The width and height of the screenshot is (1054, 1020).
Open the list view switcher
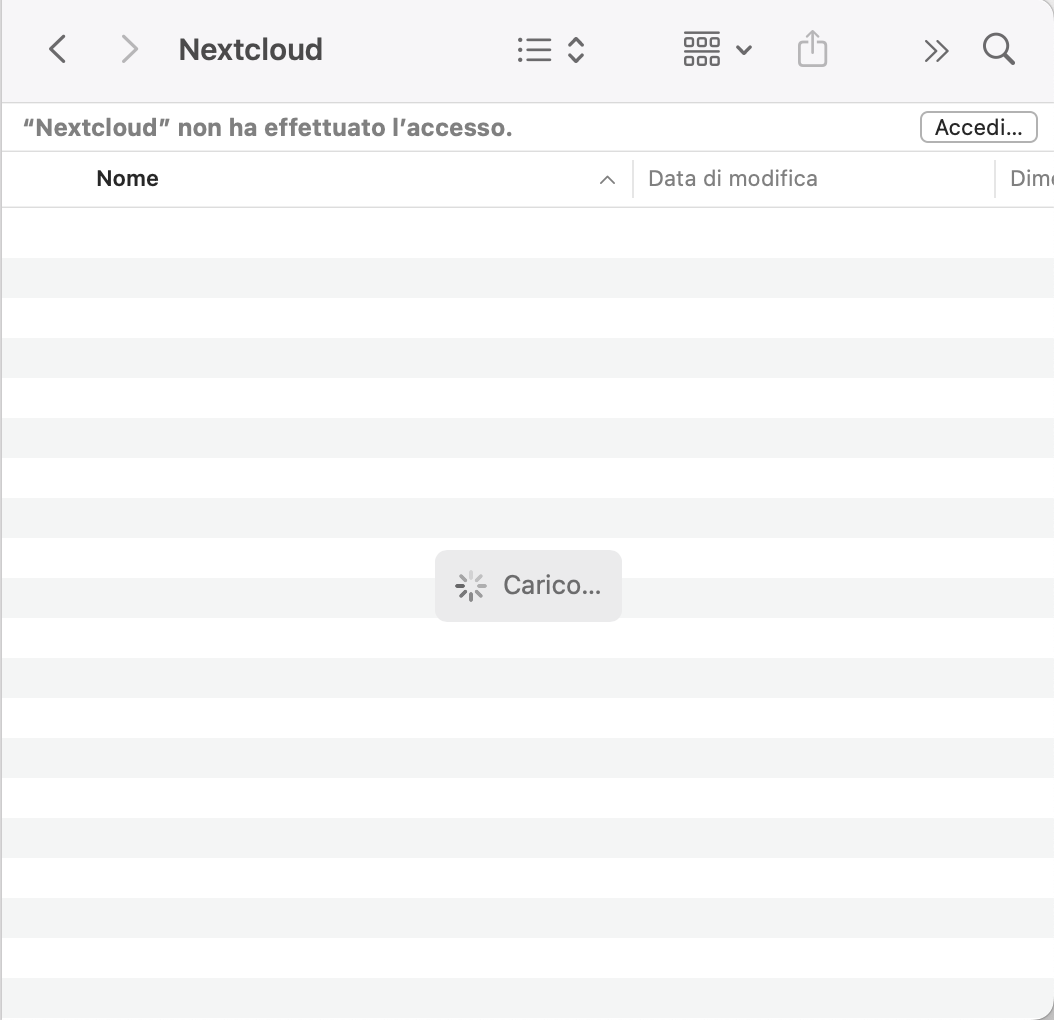click(x=551, y=50)
